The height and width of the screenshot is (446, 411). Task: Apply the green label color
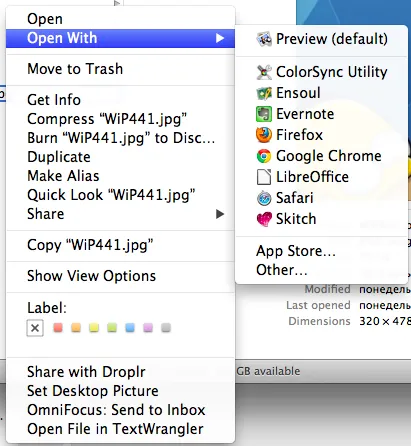point(112,328)
